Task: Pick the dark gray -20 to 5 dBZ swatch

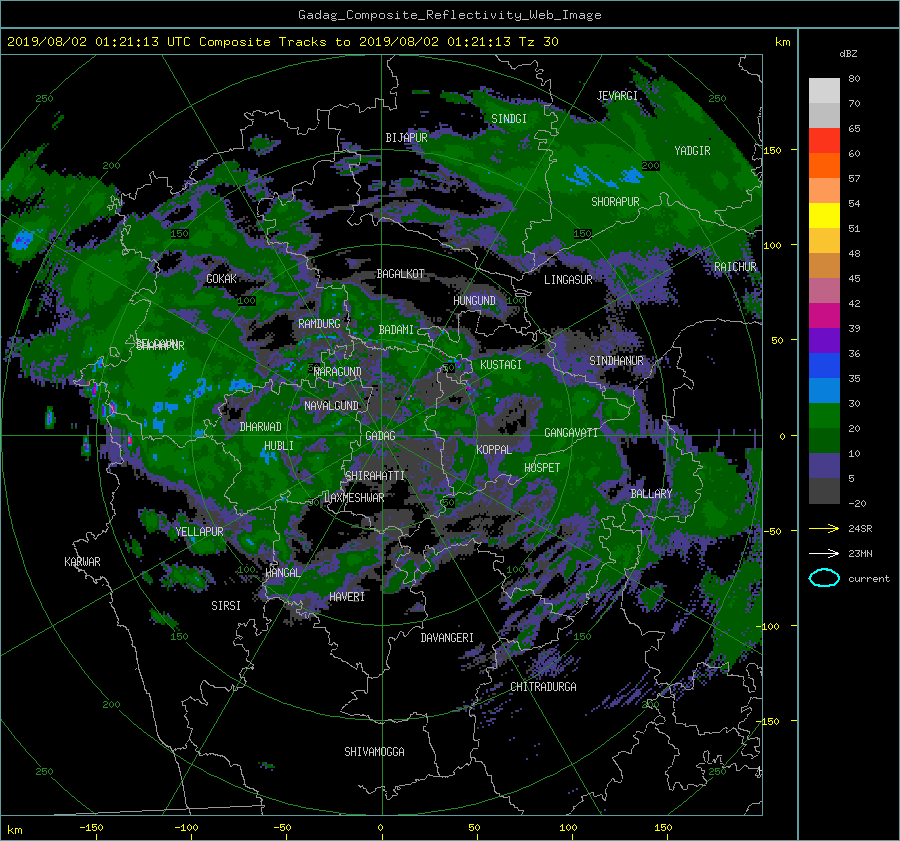Action: point(824,490)
